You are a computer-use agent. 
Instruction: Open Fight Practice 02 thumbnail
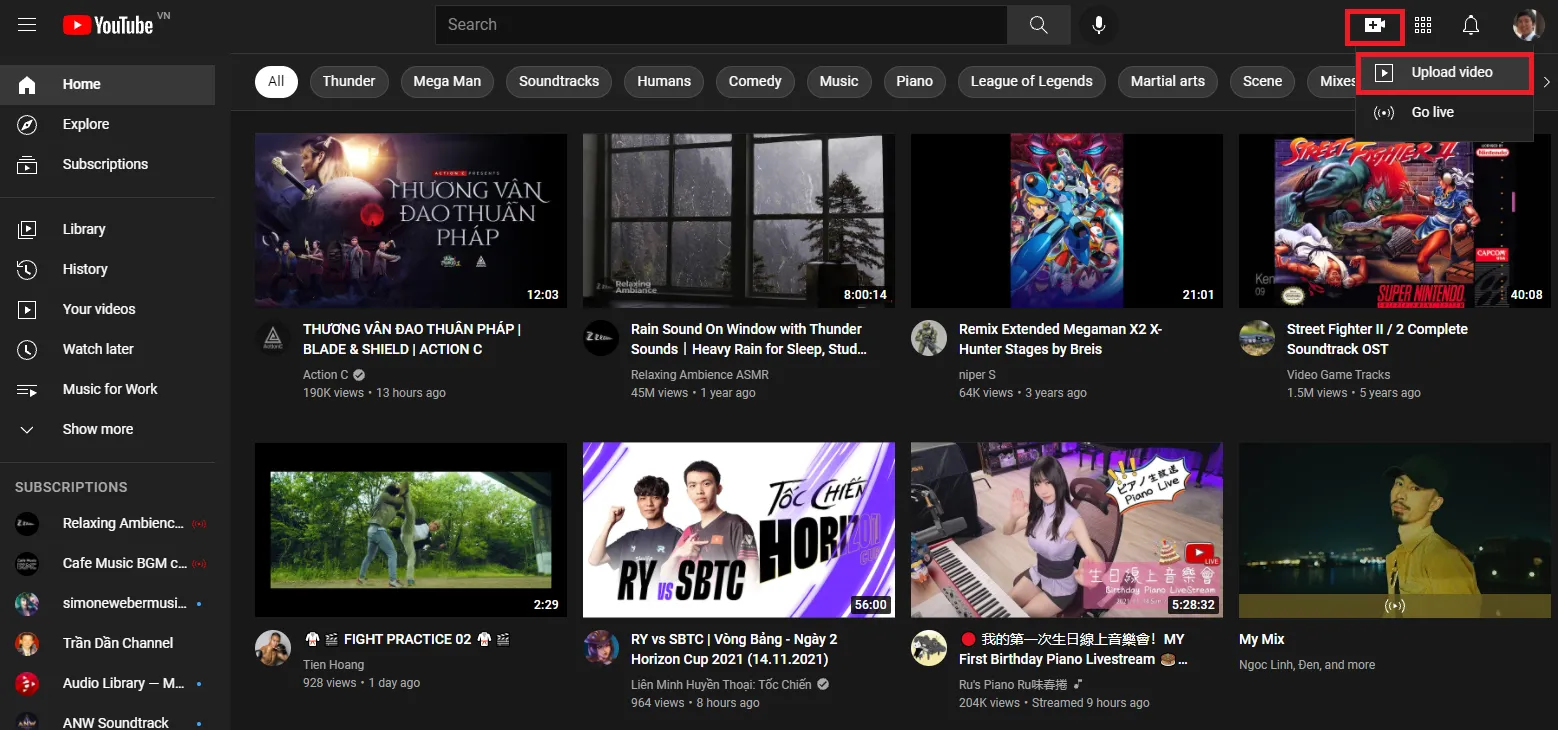point(411,530)
